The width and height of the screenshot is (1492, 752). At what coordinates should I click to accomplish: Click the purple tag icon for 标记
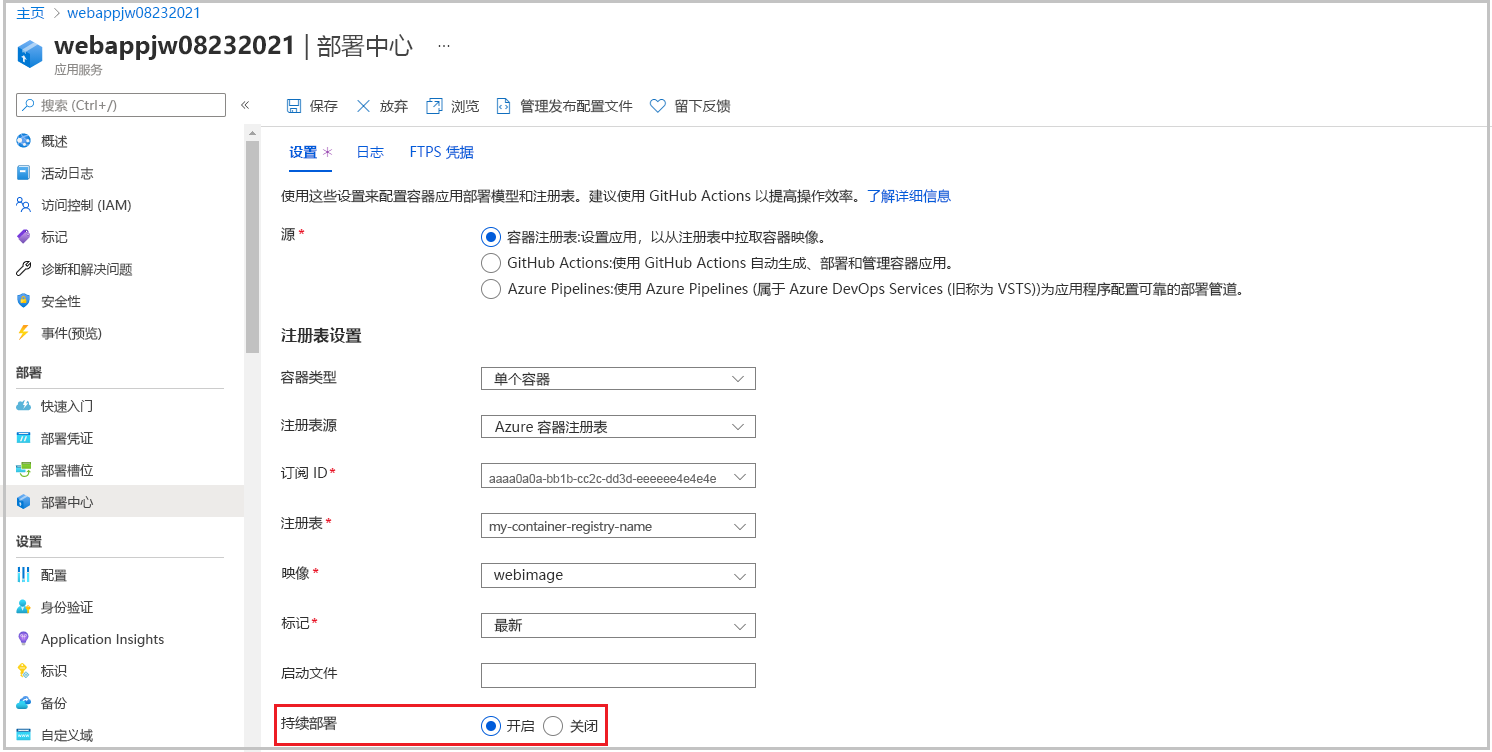(x=24, y=237)
